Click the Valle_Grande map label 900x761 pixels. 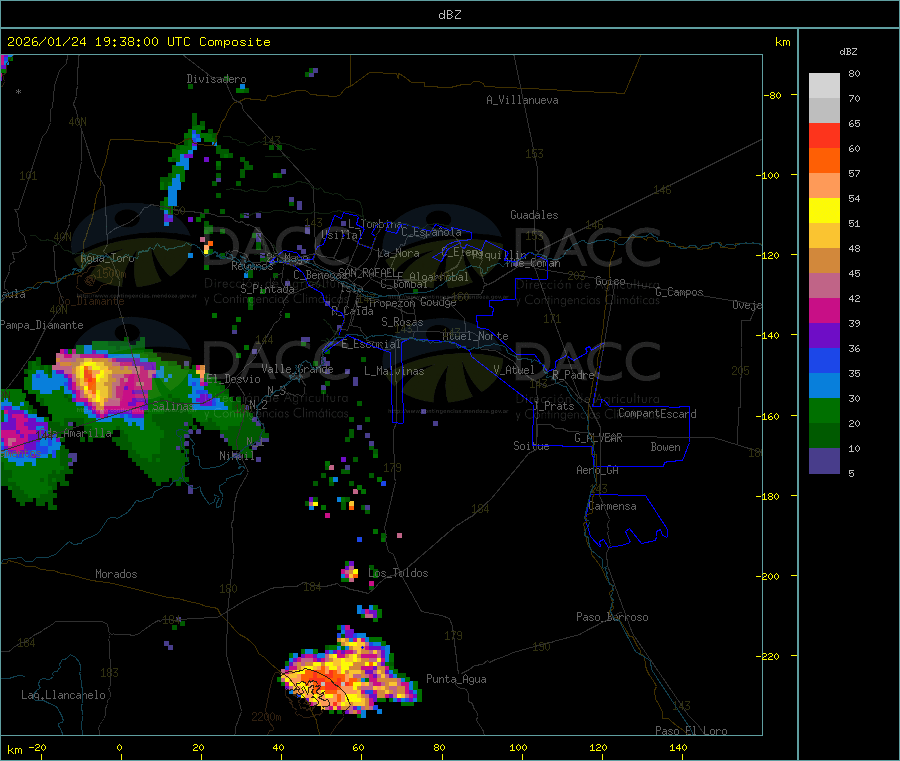point(297,369)
